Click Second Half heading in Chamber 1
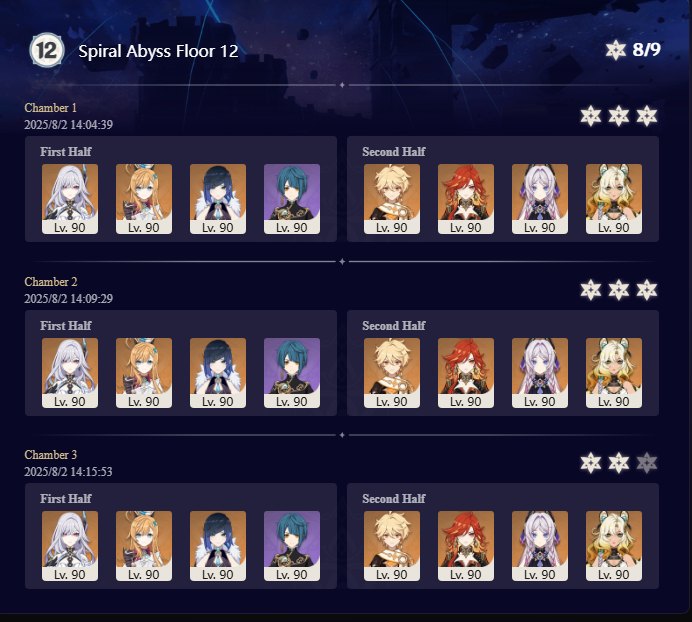 tap(394, 151)
